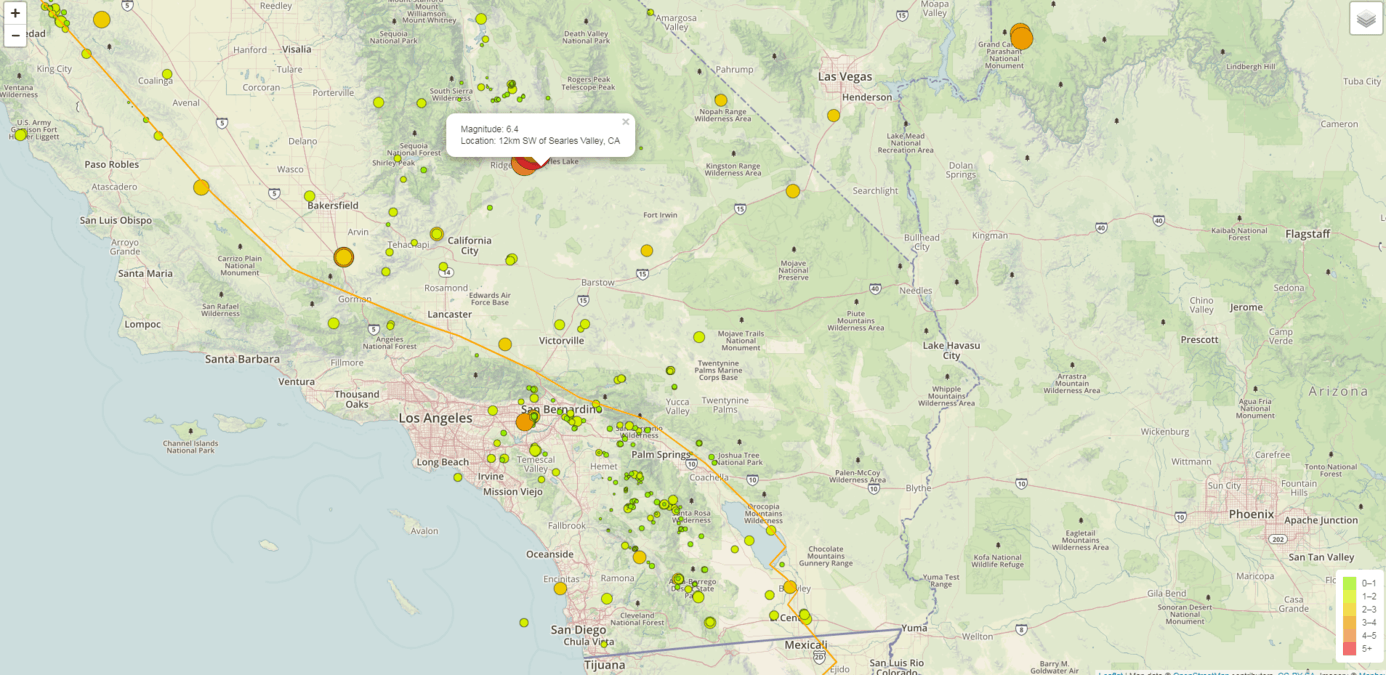Click the marker above Nopah Range Wilderness

click(x=720, y=100)
